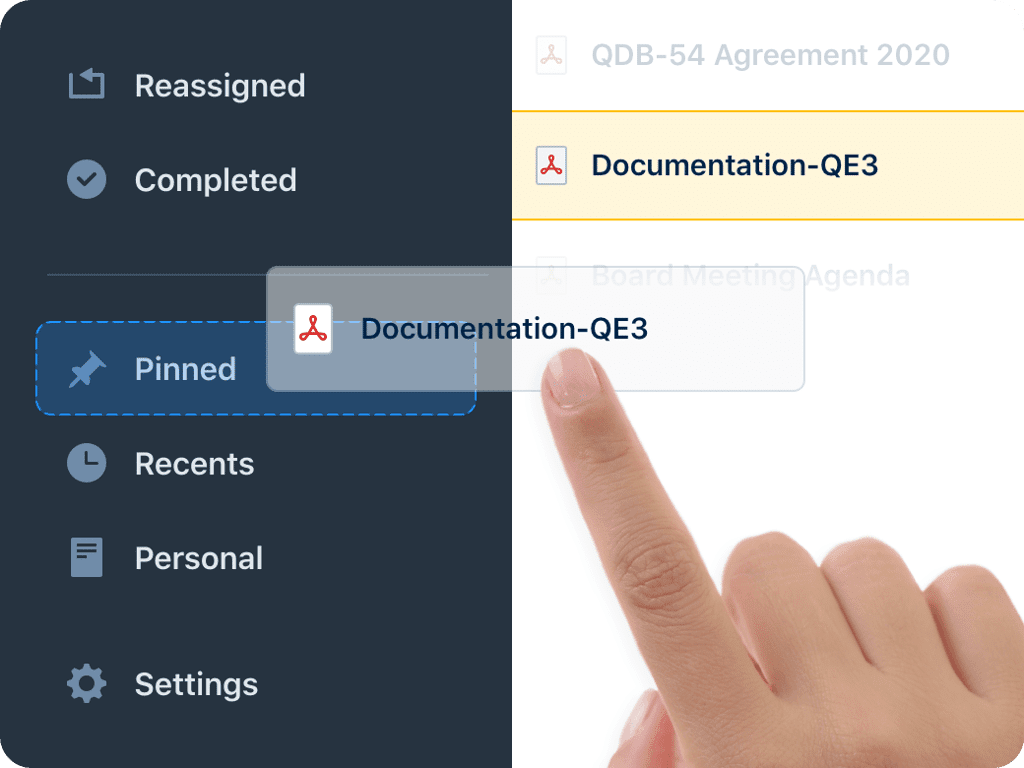Open Settings from the sidebar
Image resolution: width=1024 pixels, height=768 pixels.
(x=197, y=684)
